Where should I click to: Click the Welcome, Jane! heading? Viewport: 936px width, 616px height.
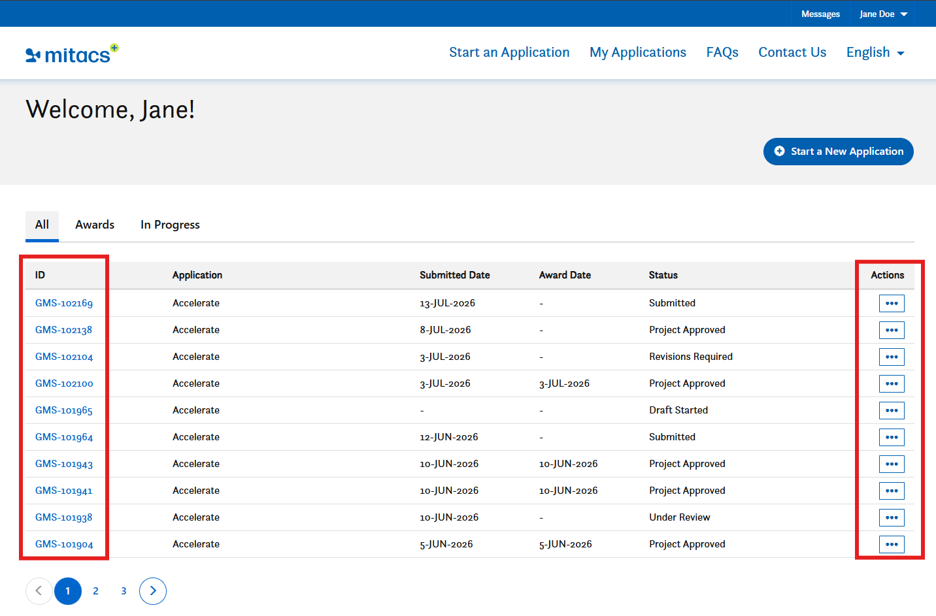tap(110, 110)
